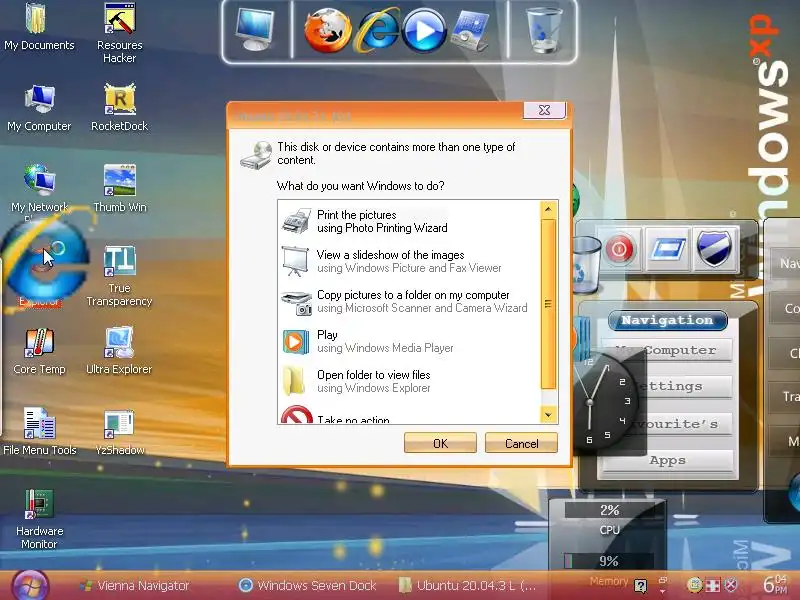800x600 pixels.
Task: Open My Computer desktop icon
Action: coord(39,108)
